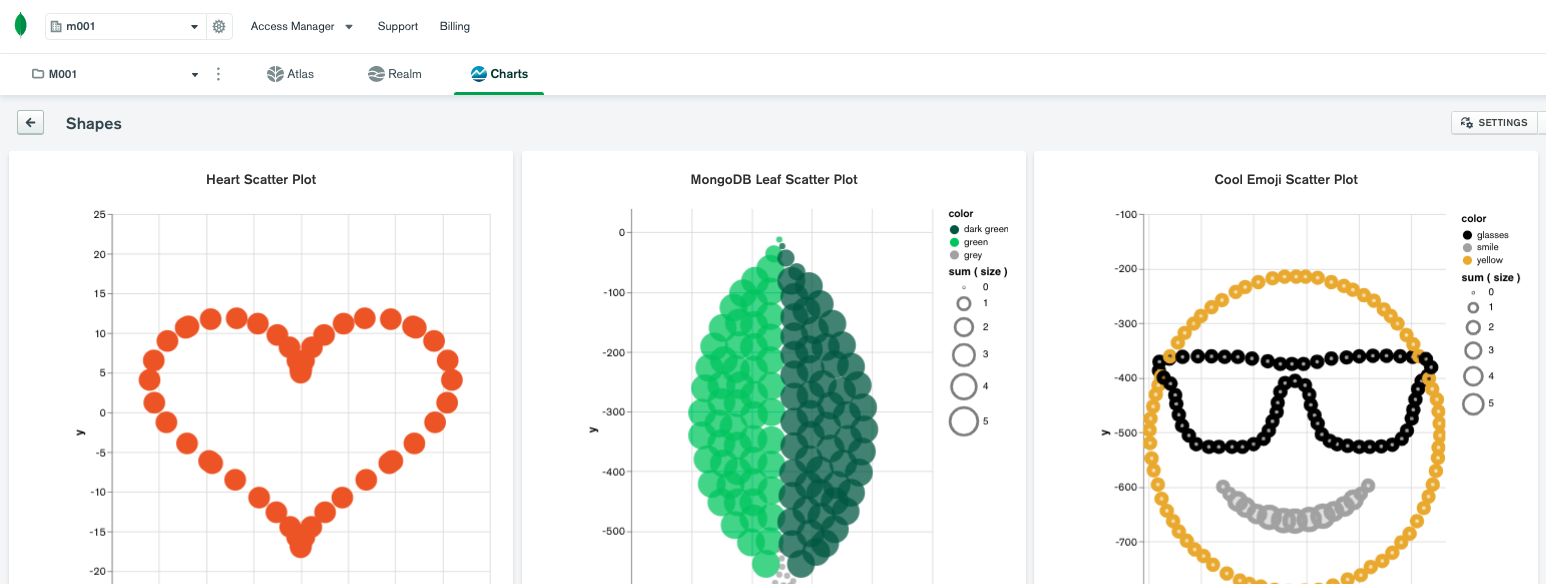
Task: Click grey legend swatch in leaf chart
Action: point(955,255)
